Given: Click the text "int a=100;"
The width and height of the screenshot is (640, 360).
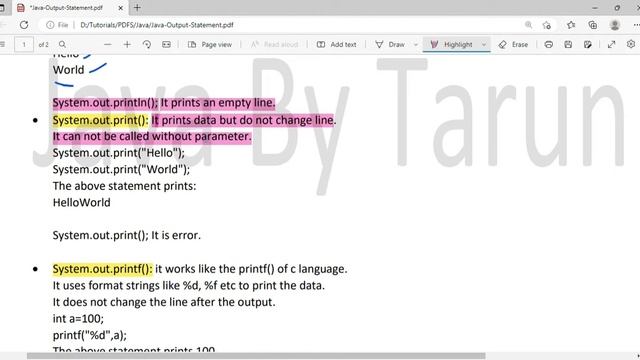Looking at the screenshot, I should coord(78,318).
